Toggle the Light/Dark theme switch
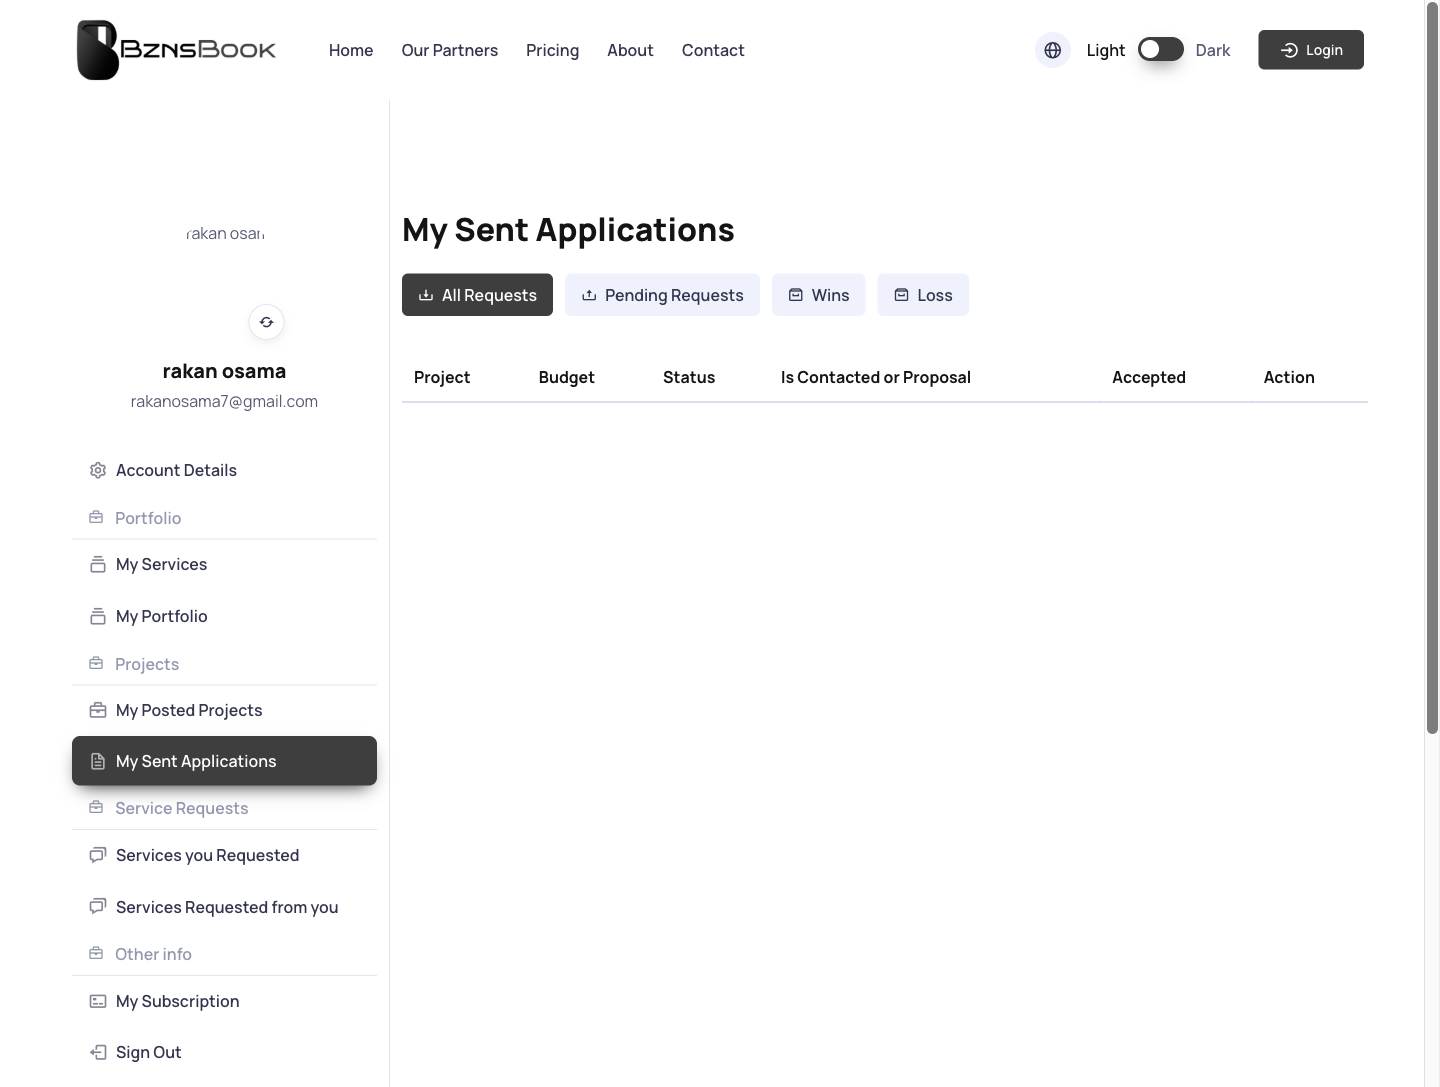 [x=1161, y=49]
